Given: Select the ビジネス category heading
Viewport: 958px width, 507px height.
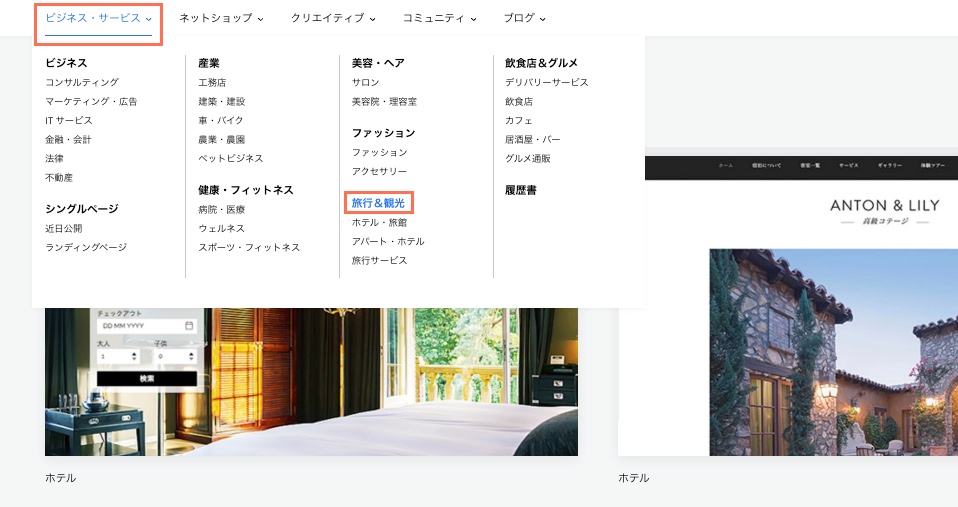Looking at the screenshot, I should tap(66, 63).
